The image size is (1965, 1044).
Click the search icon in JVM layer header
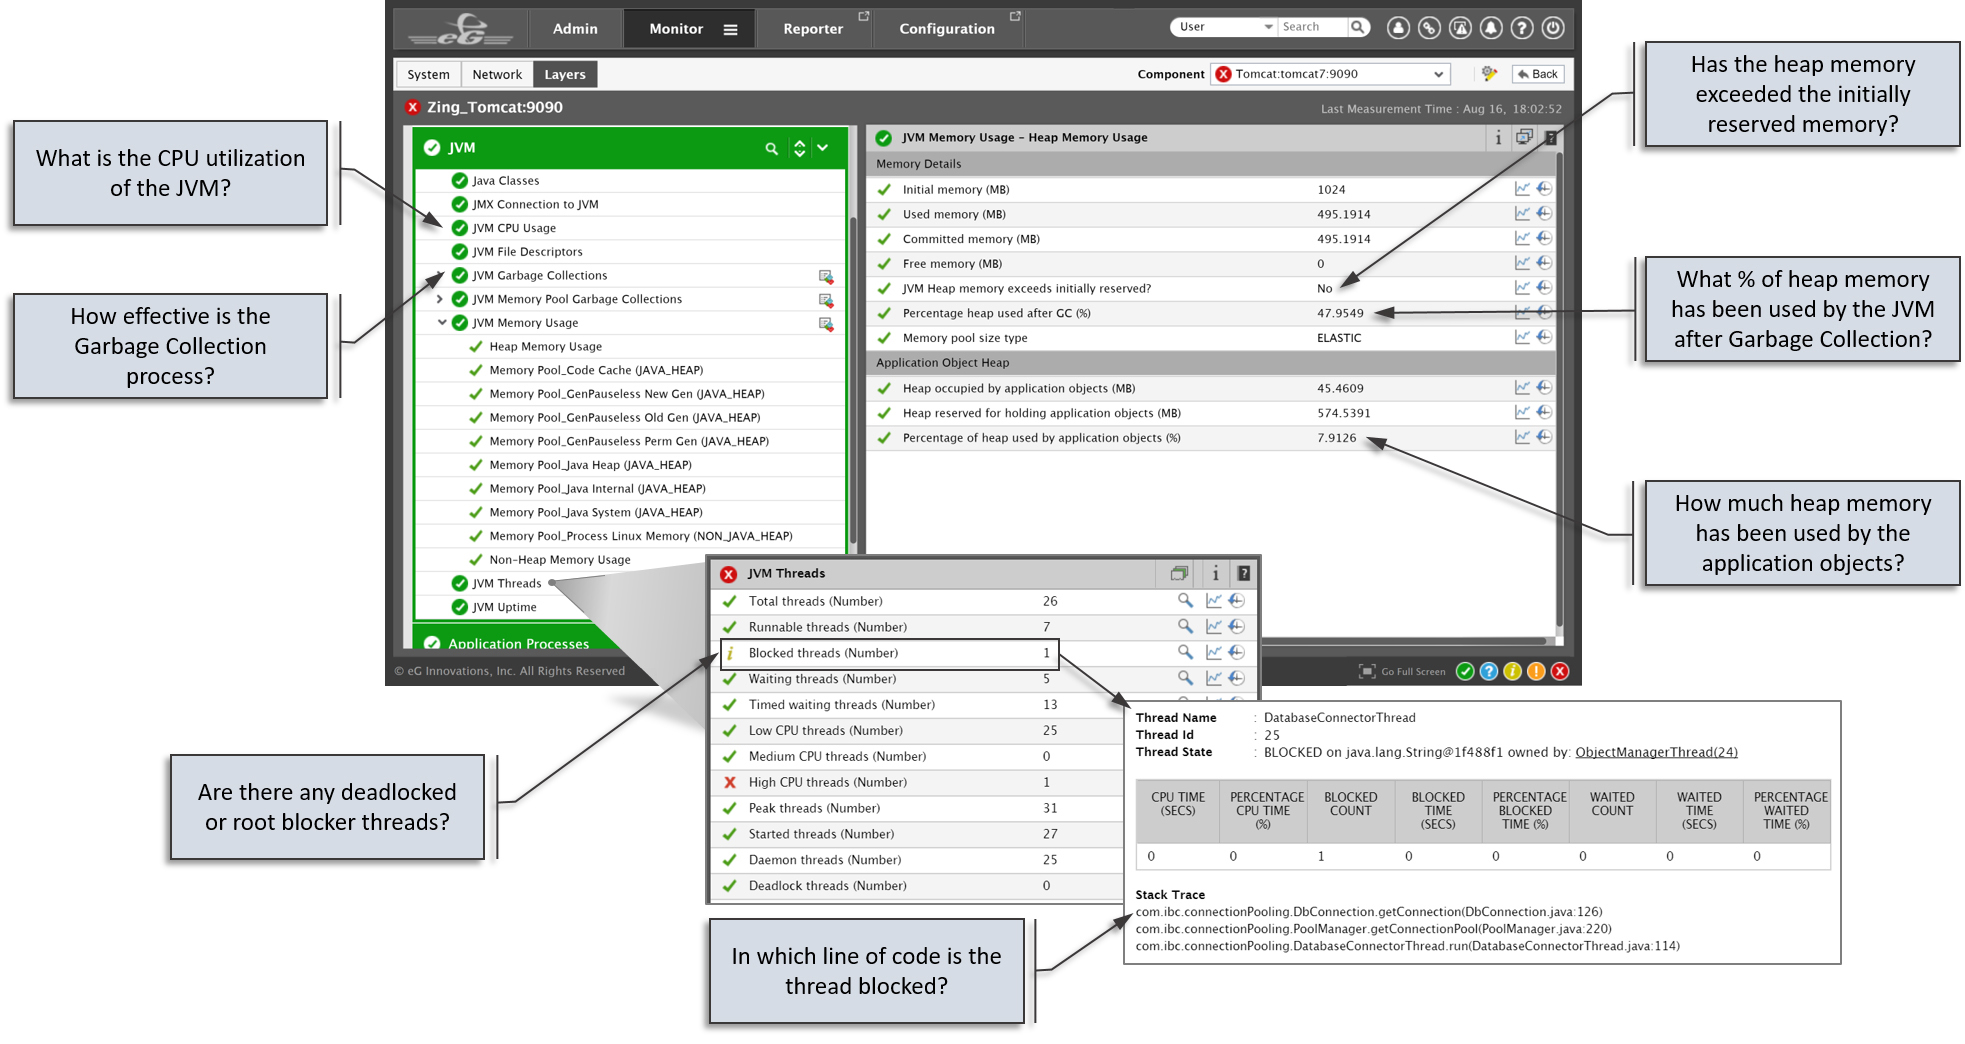pos(771,148)
